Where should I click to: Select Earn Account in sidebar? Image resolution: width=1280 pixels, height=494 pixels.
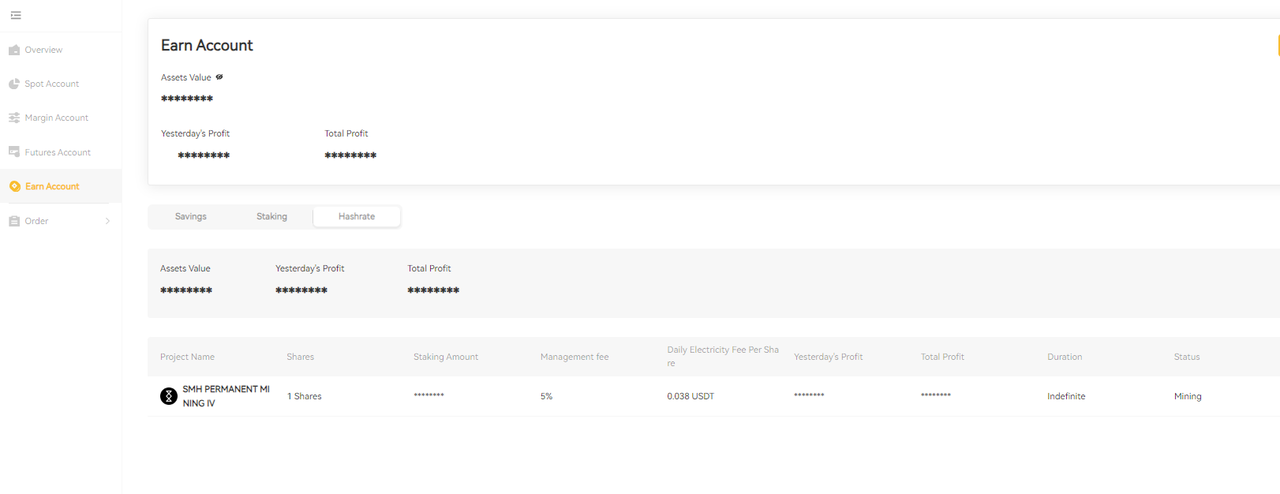click(x=52, y=187)
